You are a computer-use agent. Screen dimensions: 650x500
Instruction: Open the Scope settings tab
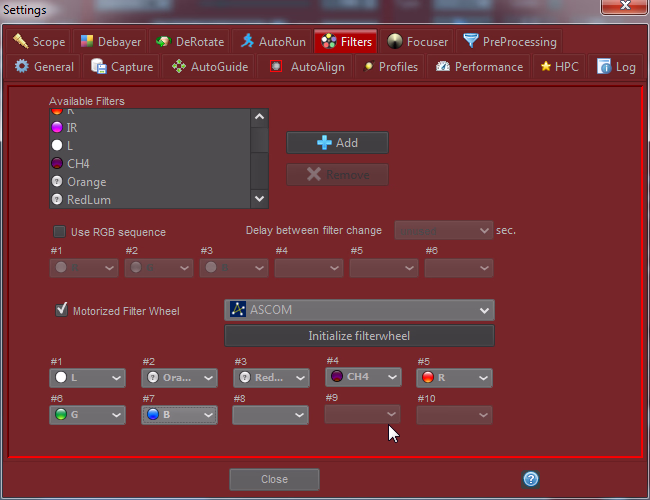(x=39, y=42)
